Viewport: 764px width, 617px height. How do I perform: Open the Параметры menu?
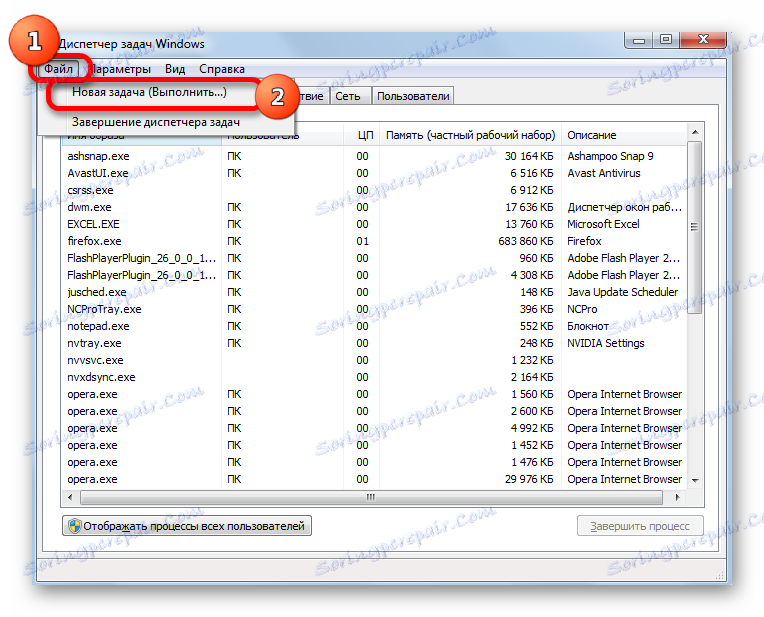click(x=120, y=69)
